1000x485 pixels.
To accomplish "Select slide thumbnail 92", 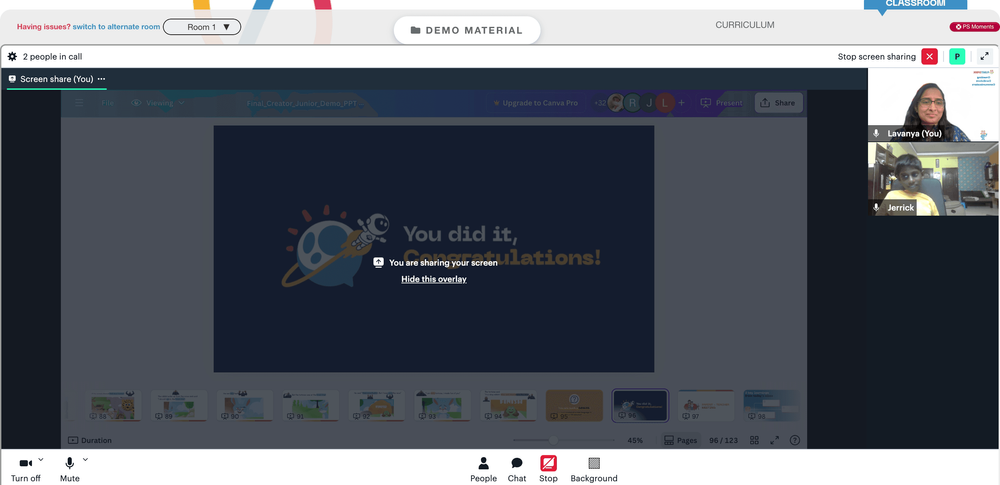I will (376, 406).
